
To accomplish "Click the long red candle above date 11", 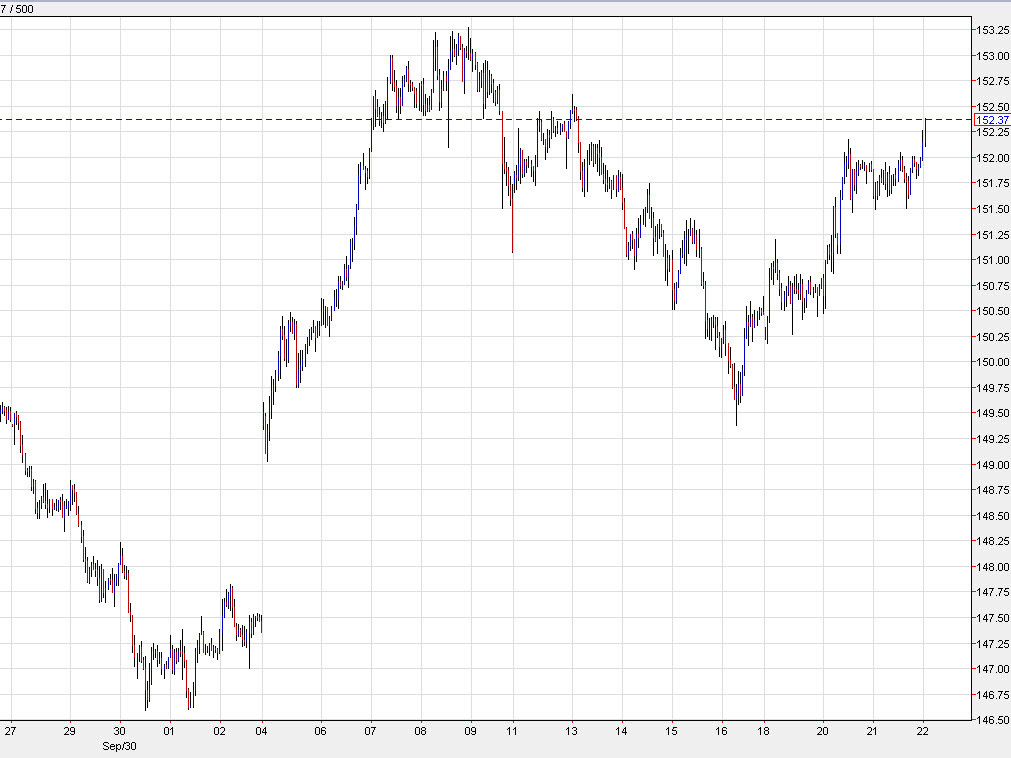I will [x=512, y=222].
